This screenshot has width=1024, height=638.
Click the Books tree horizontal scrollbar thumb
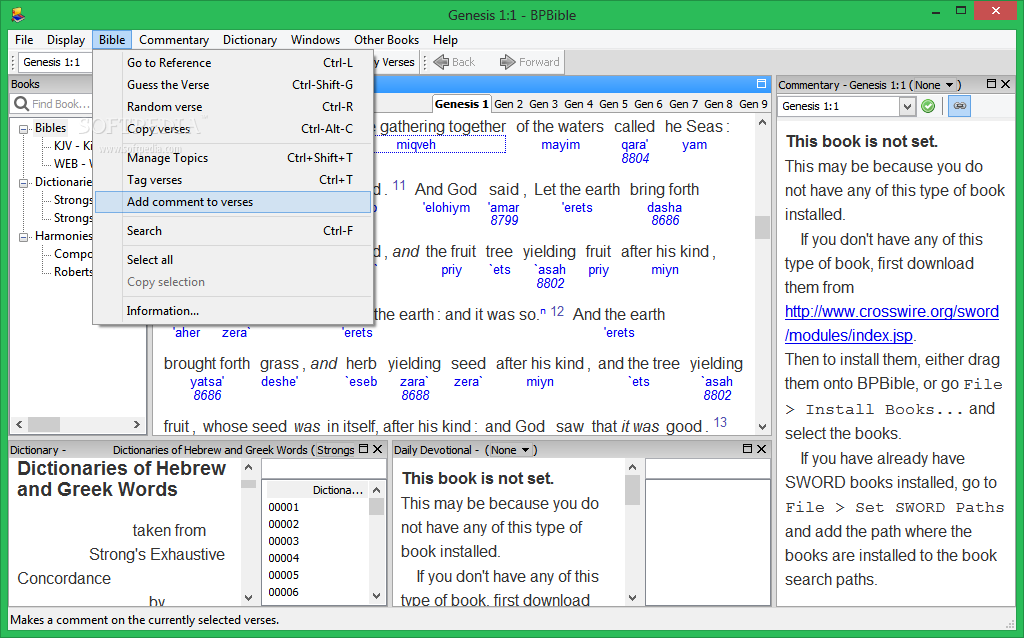tap(44, 424)
